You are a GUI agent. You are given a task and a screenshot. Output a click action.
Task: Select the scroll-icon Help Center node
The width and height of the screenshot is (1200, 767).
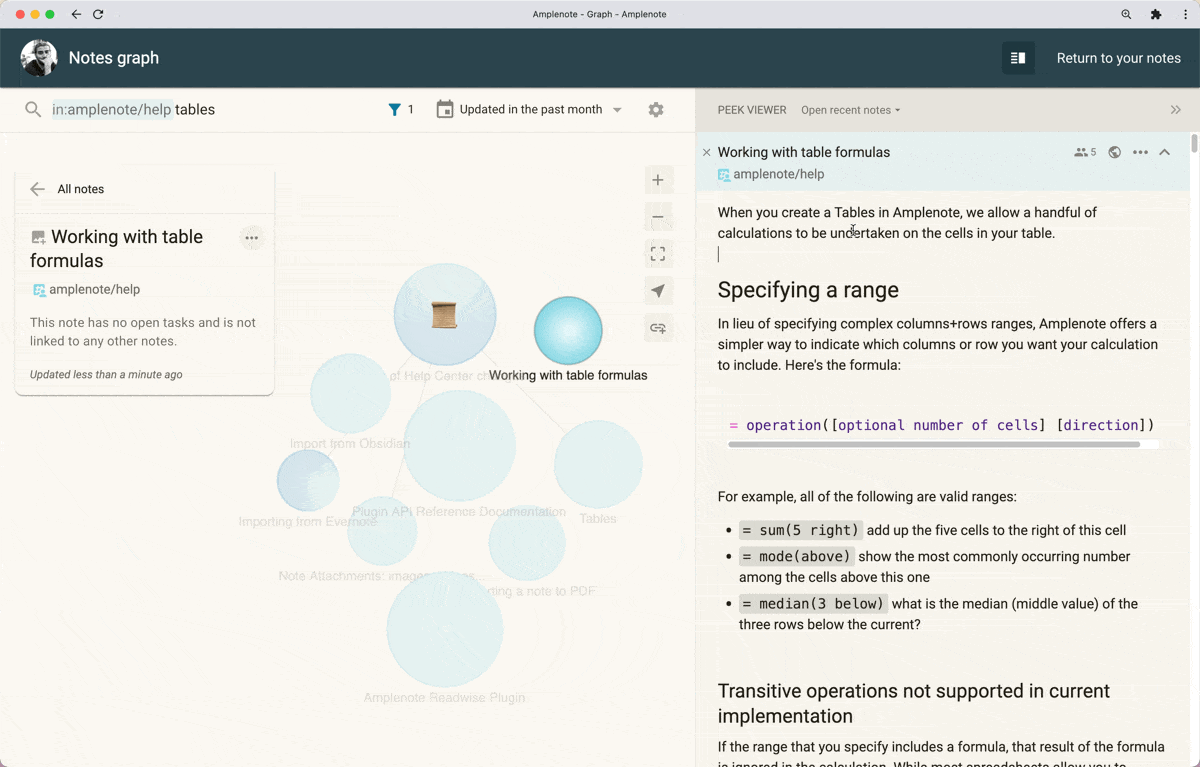pyautogui.click(x=445, y=314)
